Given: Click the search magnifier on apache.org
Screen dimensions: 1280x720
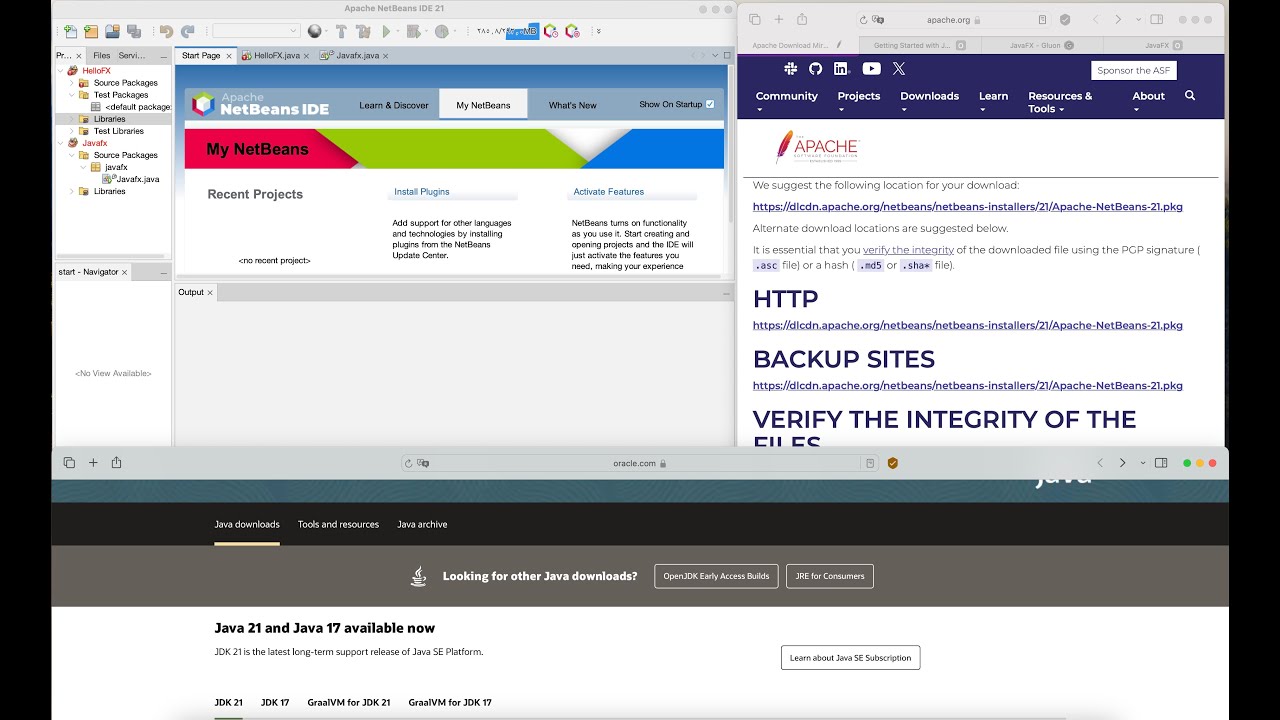Looking at the screenshot, I should pos(1190,96).
